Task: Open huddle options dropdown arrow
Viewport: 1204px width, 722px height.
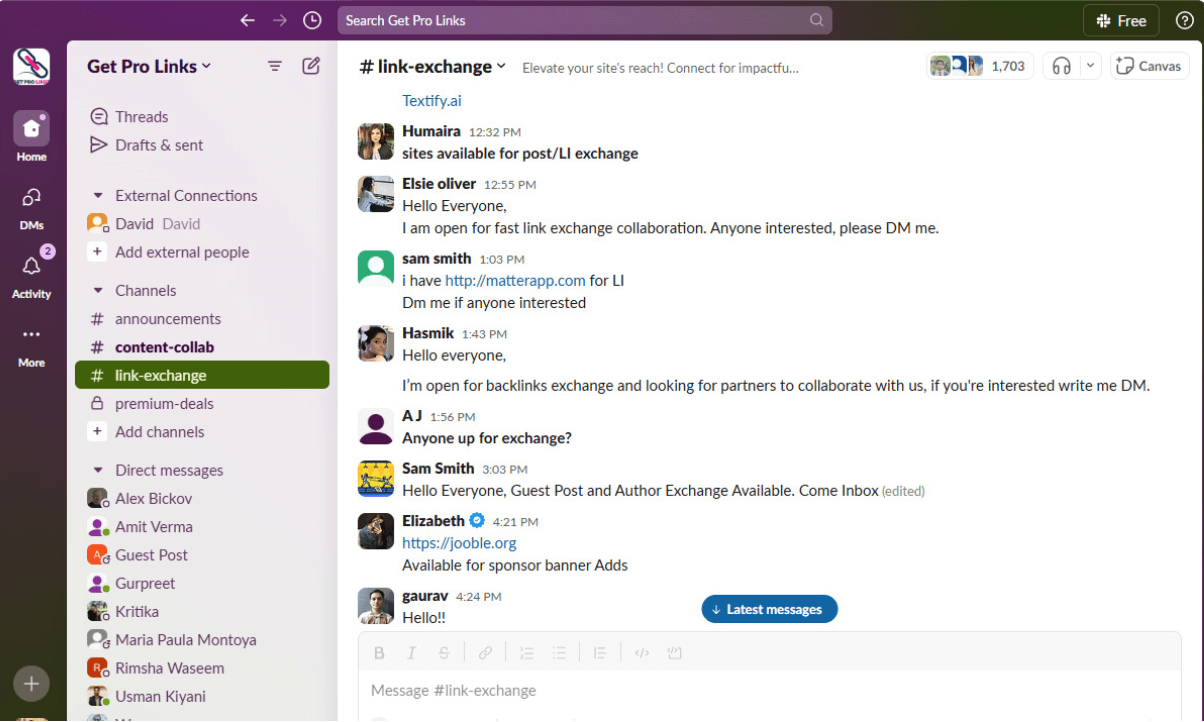Action: [x=1091, y=66]
